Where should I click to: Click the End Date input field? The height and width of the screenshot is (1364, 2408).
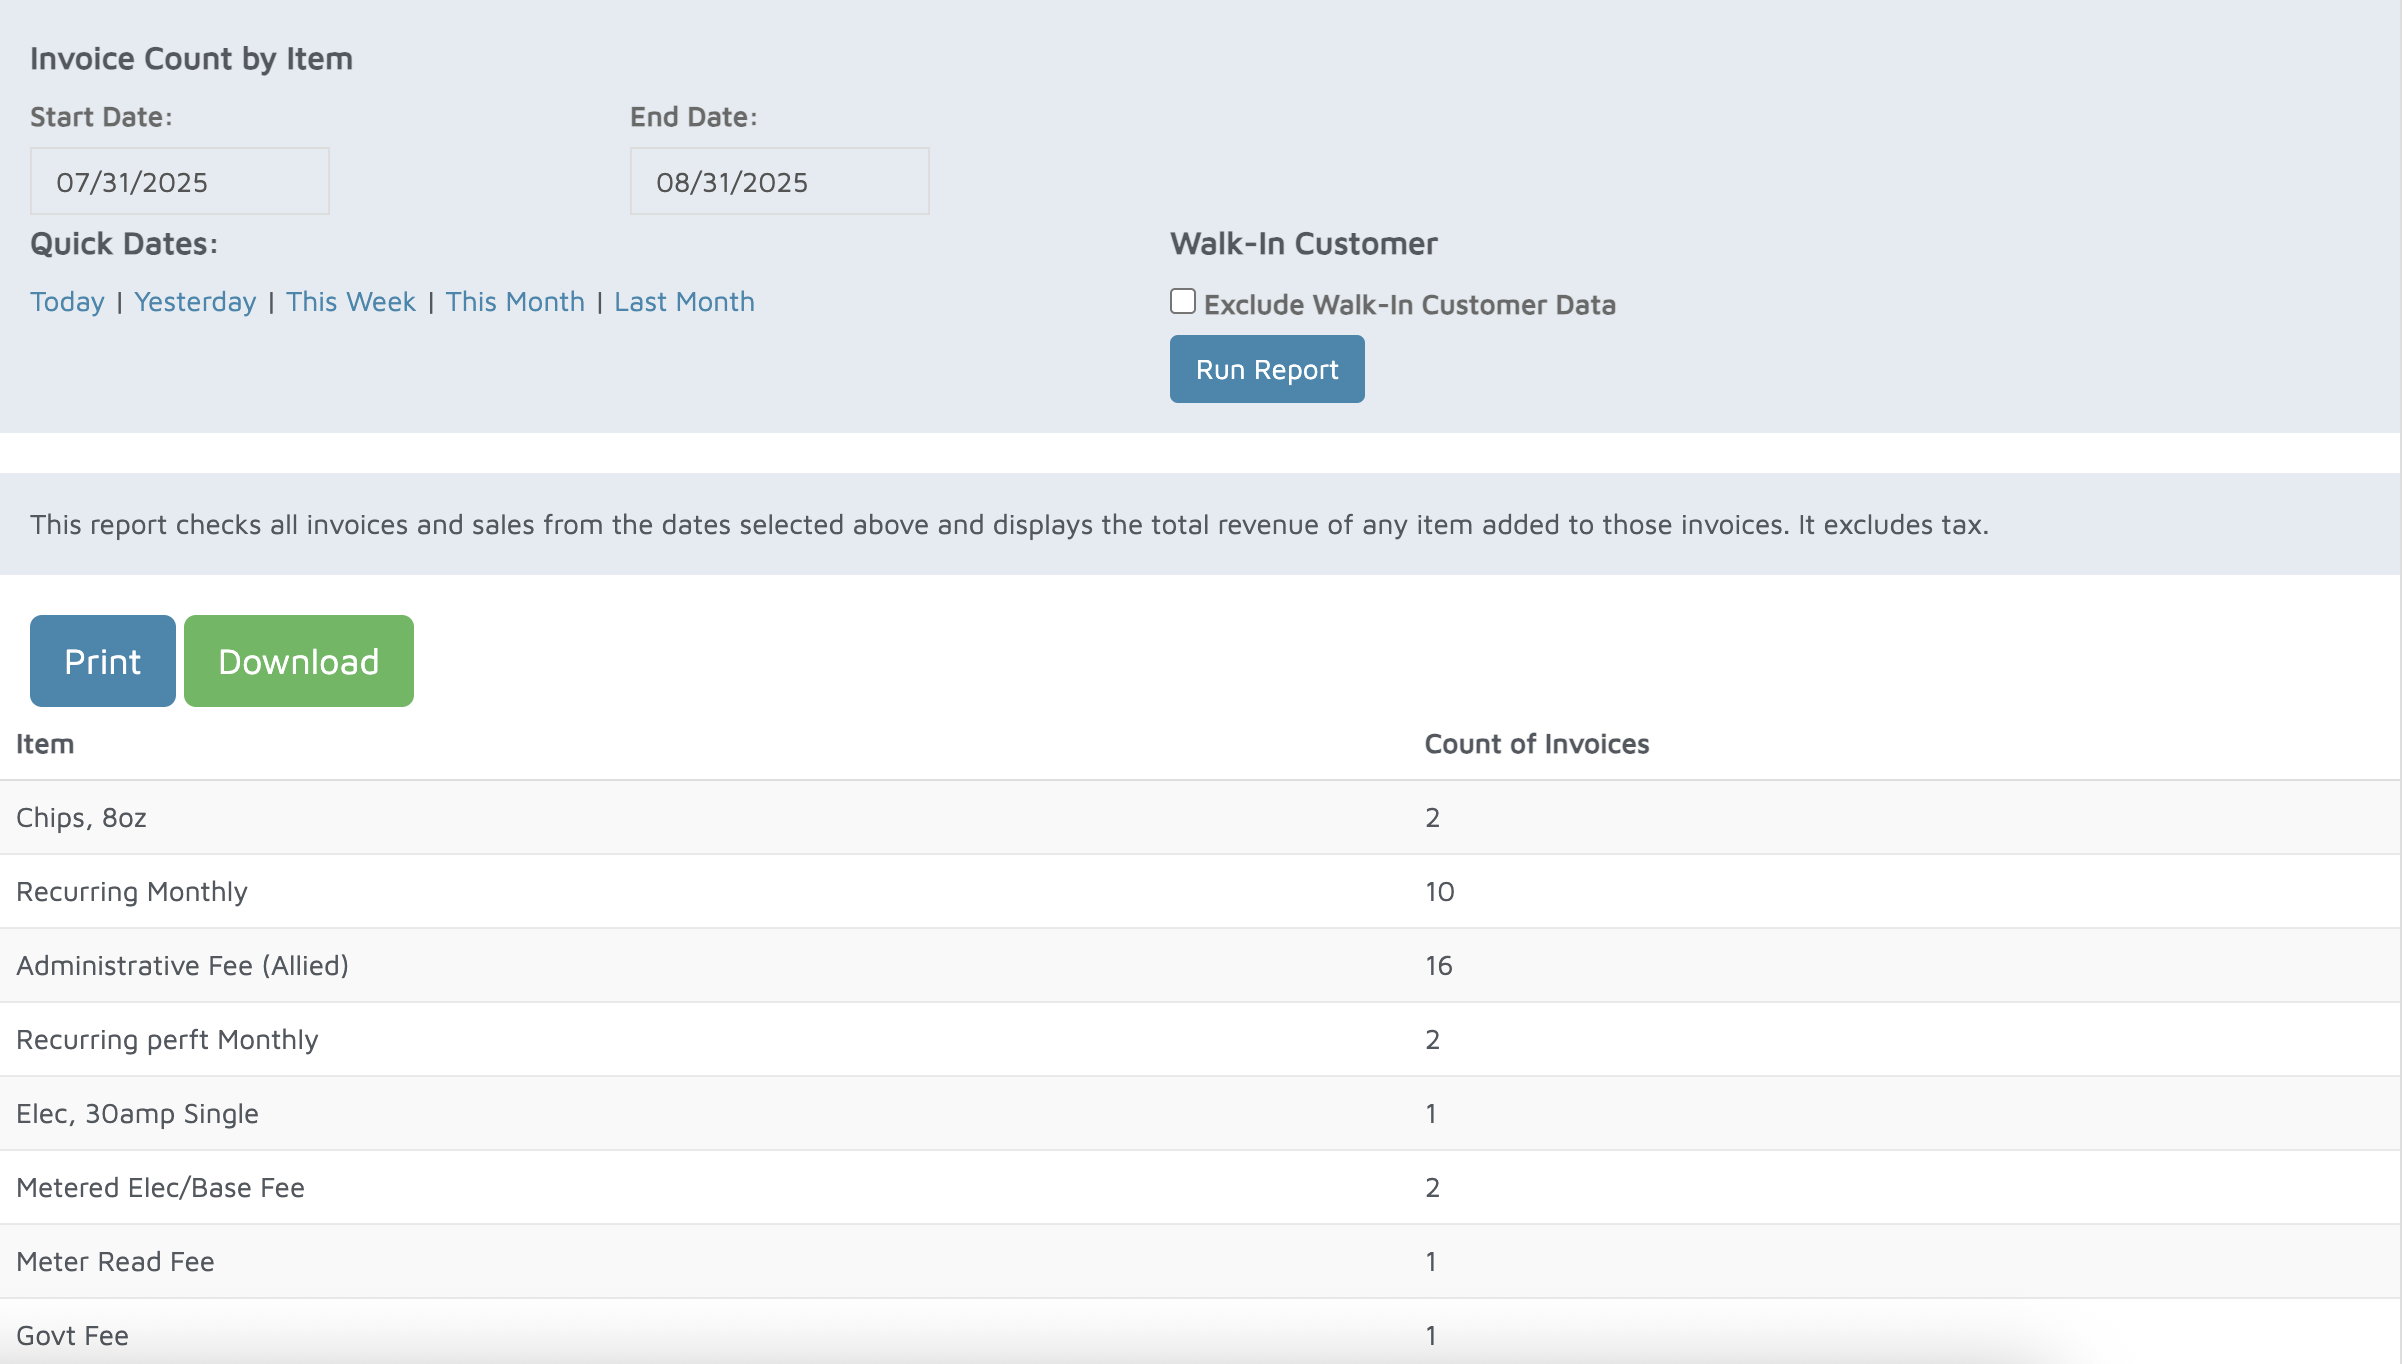click(x=779, y=181)
